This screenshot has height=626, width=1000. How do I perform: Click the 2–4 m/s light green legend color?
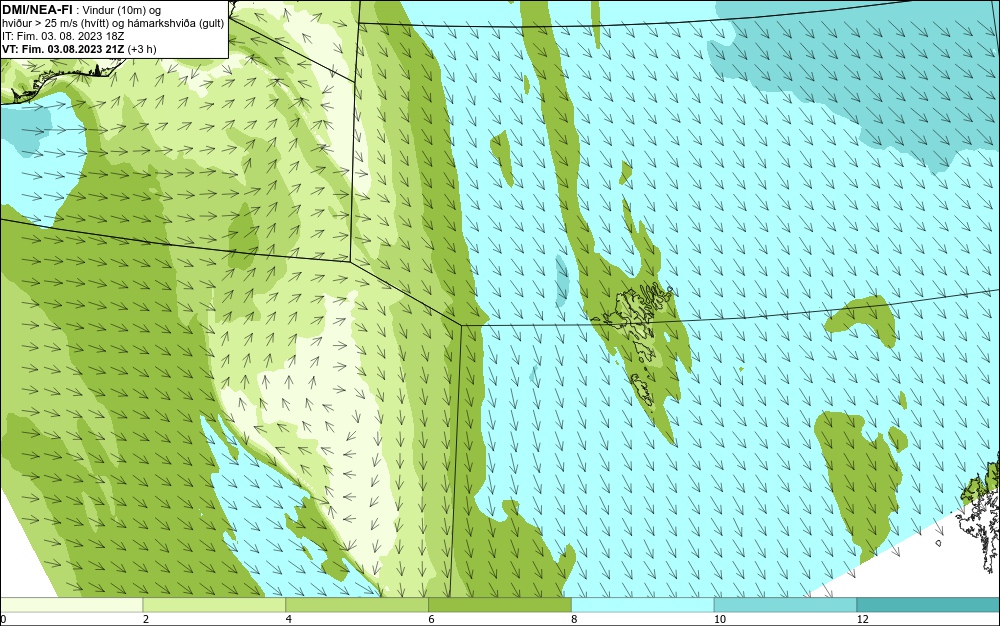tap(214, 604)
